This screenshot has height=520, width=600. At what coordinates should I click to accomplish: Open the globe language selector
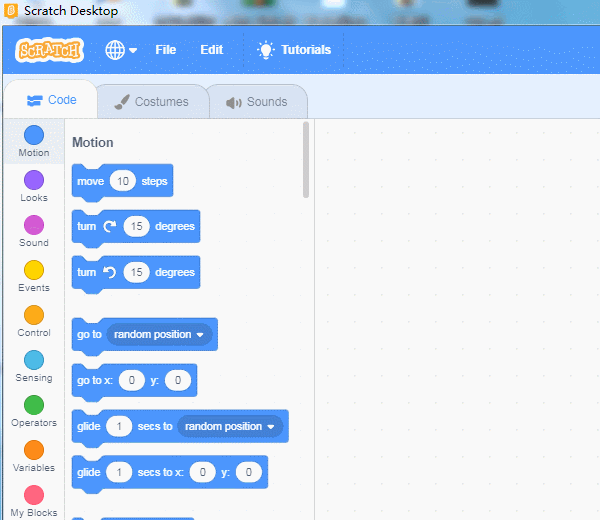[121, 50]
